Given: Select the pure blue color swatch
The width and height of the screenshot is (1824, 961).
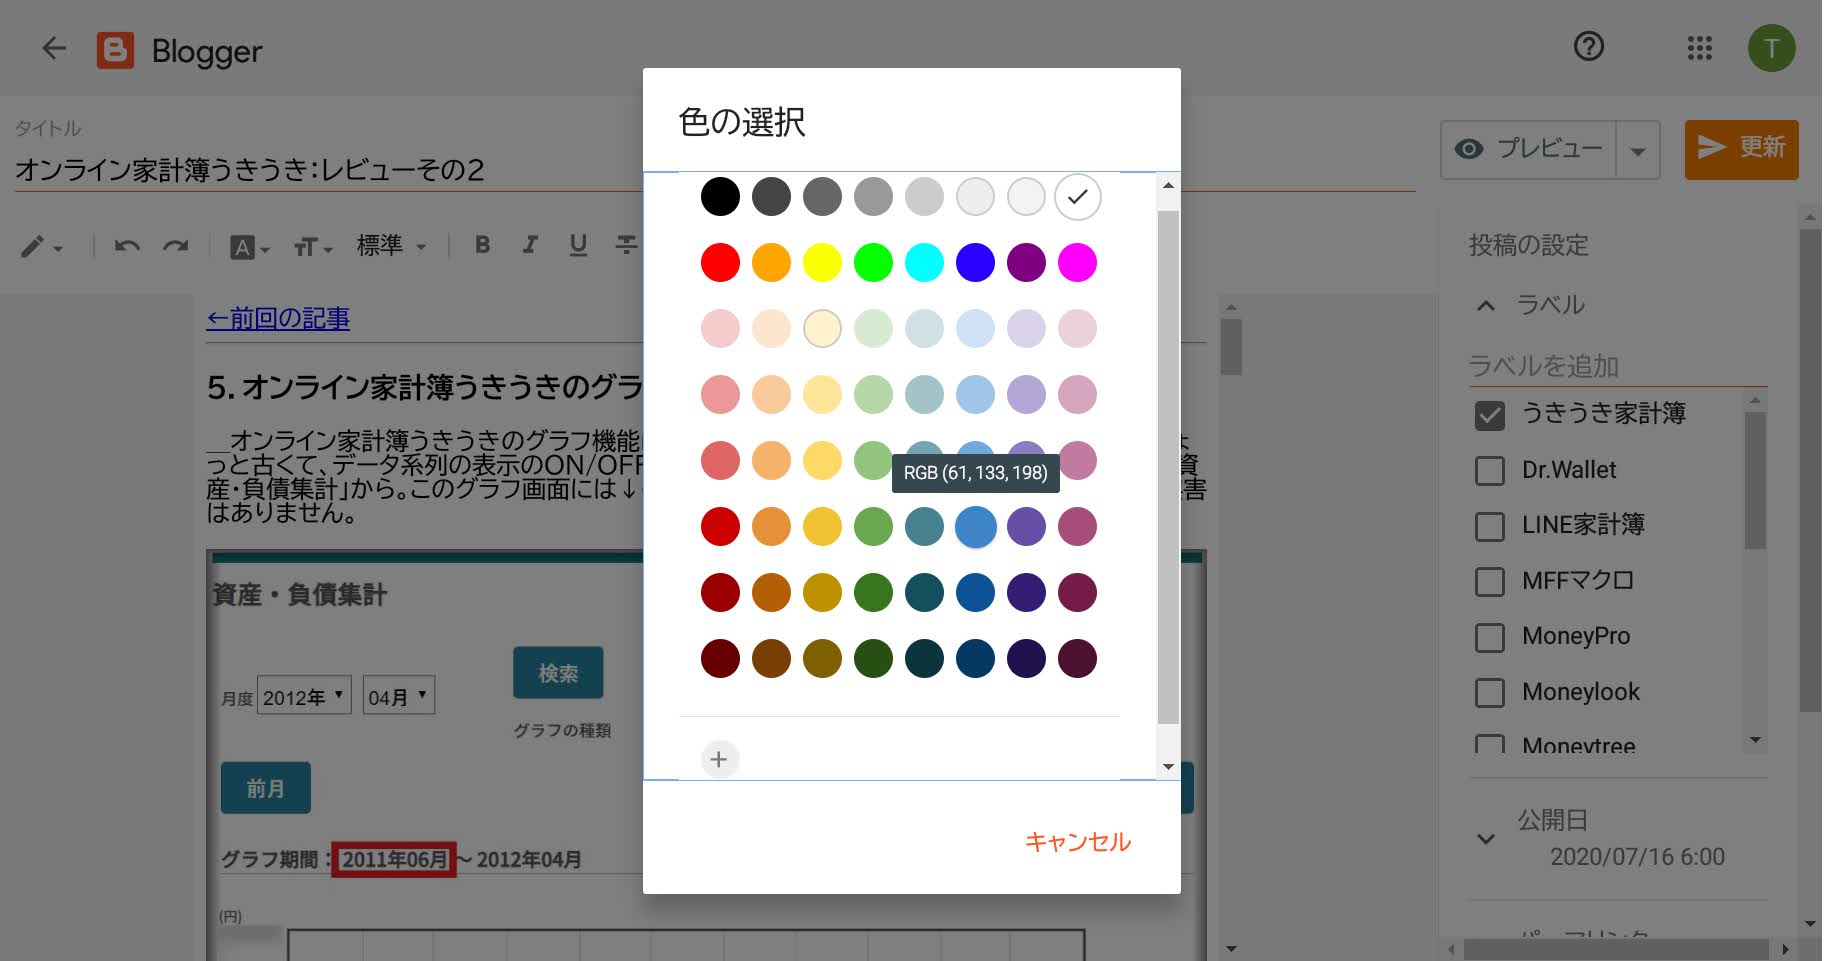Looking at the screenshot, I should click(975, 263).
